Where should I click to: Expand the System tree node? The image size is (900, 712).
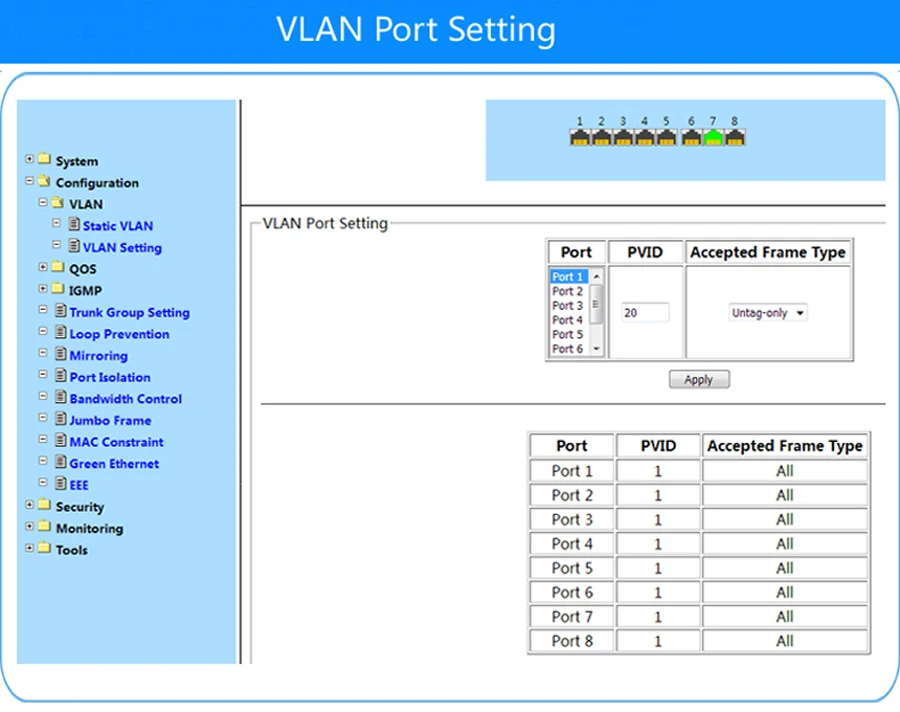click(29, 158)
